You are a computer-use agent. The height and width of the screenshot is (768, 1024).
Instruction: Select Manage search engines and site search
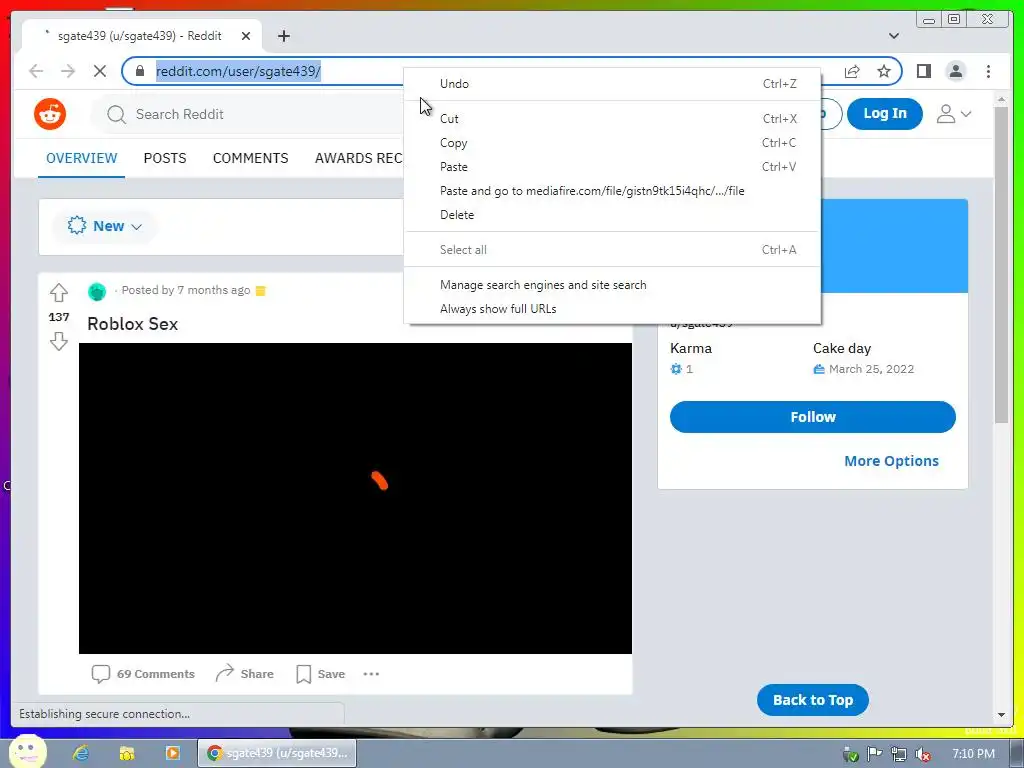coord(613,285)
